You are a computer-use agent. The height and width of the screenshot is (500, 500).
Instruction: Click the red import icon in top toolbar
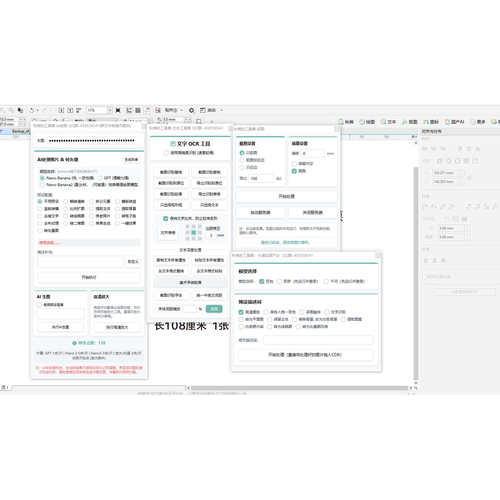tap(158, 110)
